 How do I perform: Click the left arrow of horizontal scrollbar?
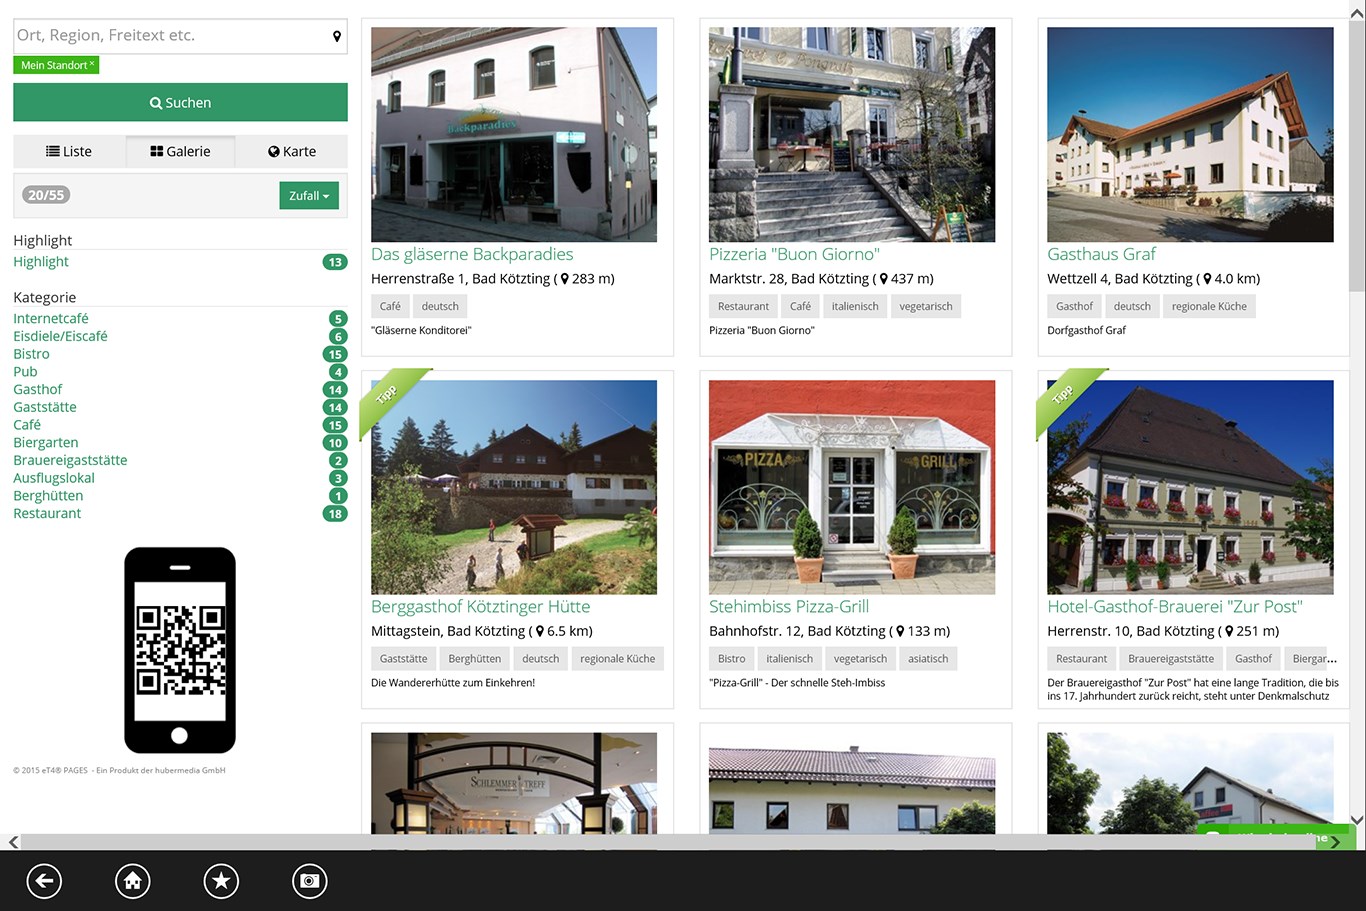pyautogui.click(x=12, y=842)
